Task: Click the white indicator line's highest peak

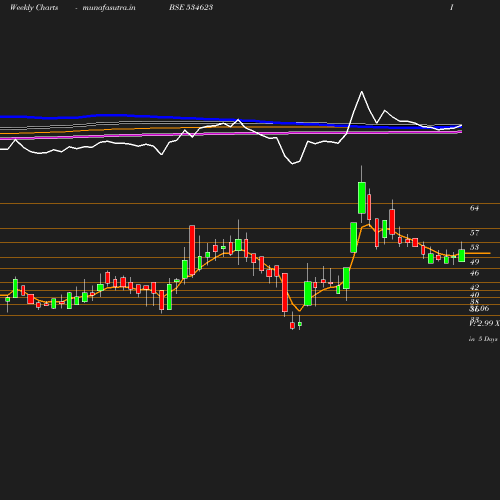Action: tap(362, 92)
